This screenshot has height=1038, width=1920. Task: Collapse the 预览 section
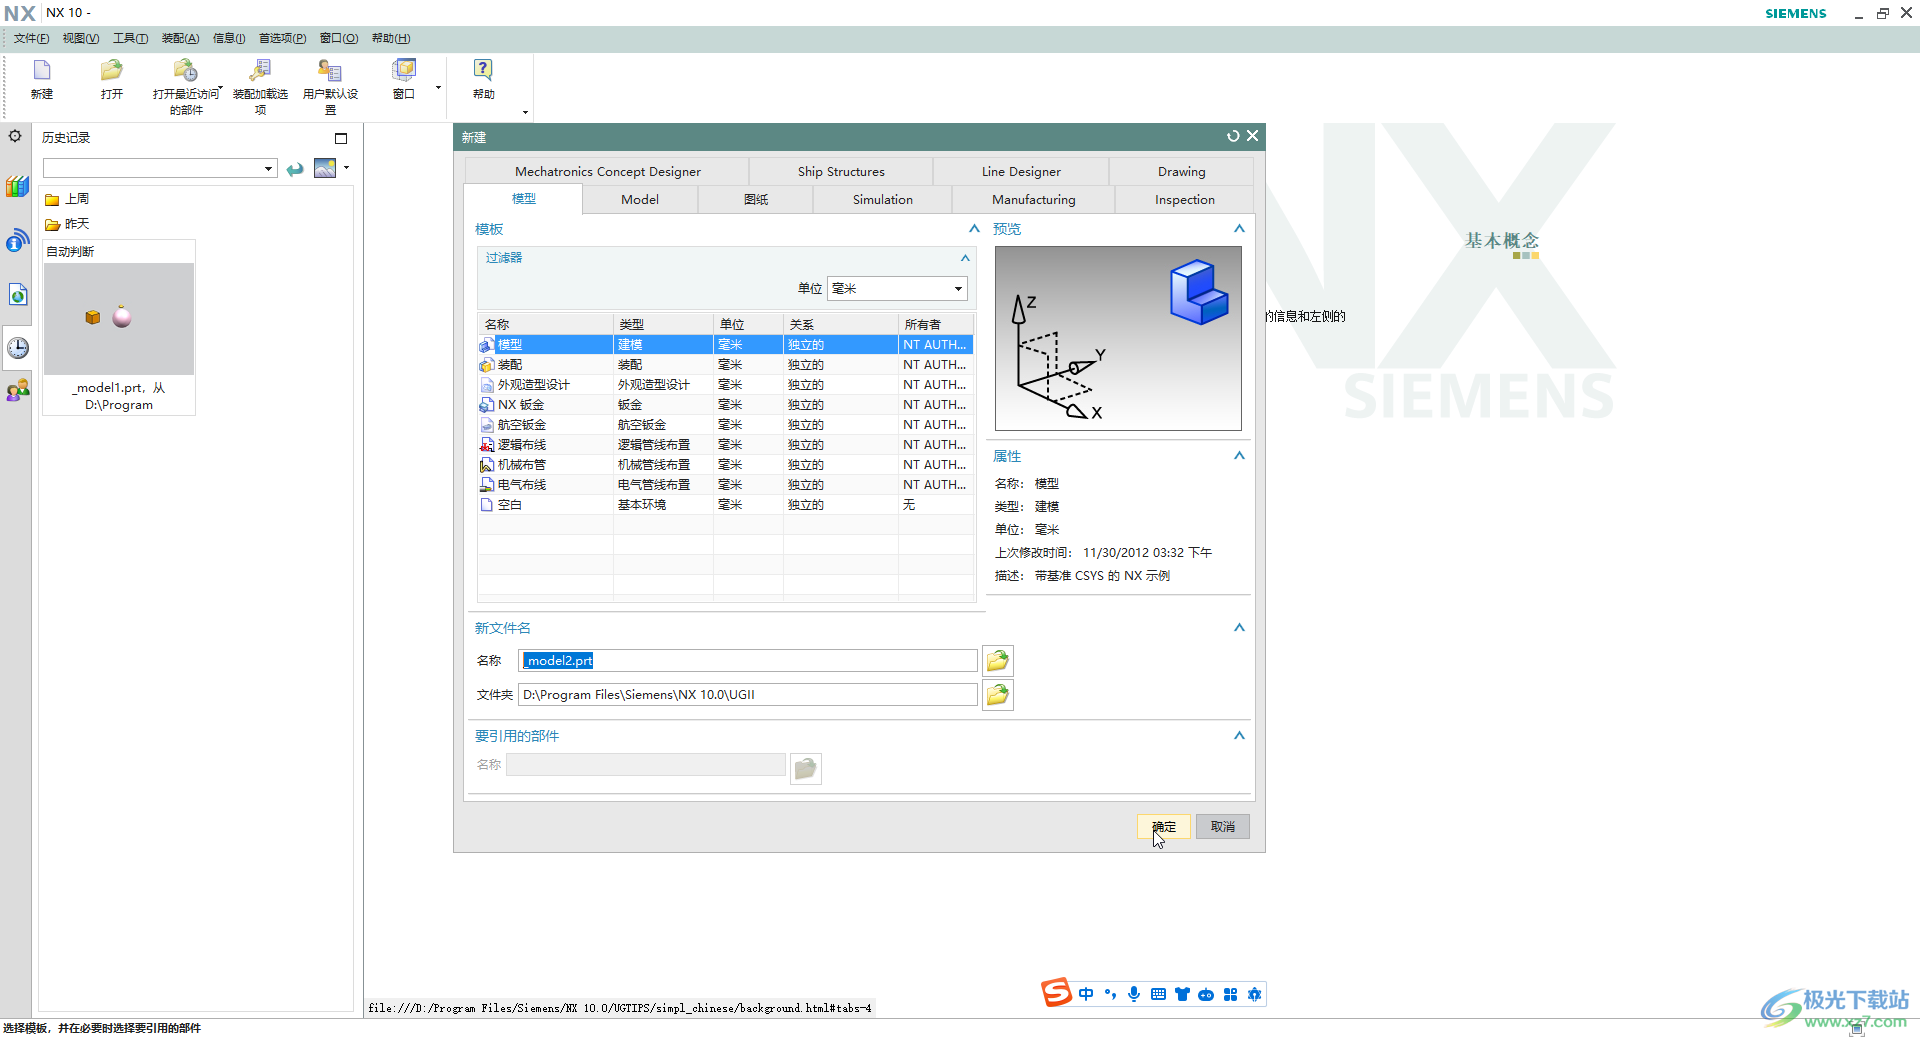point(1239,229)
